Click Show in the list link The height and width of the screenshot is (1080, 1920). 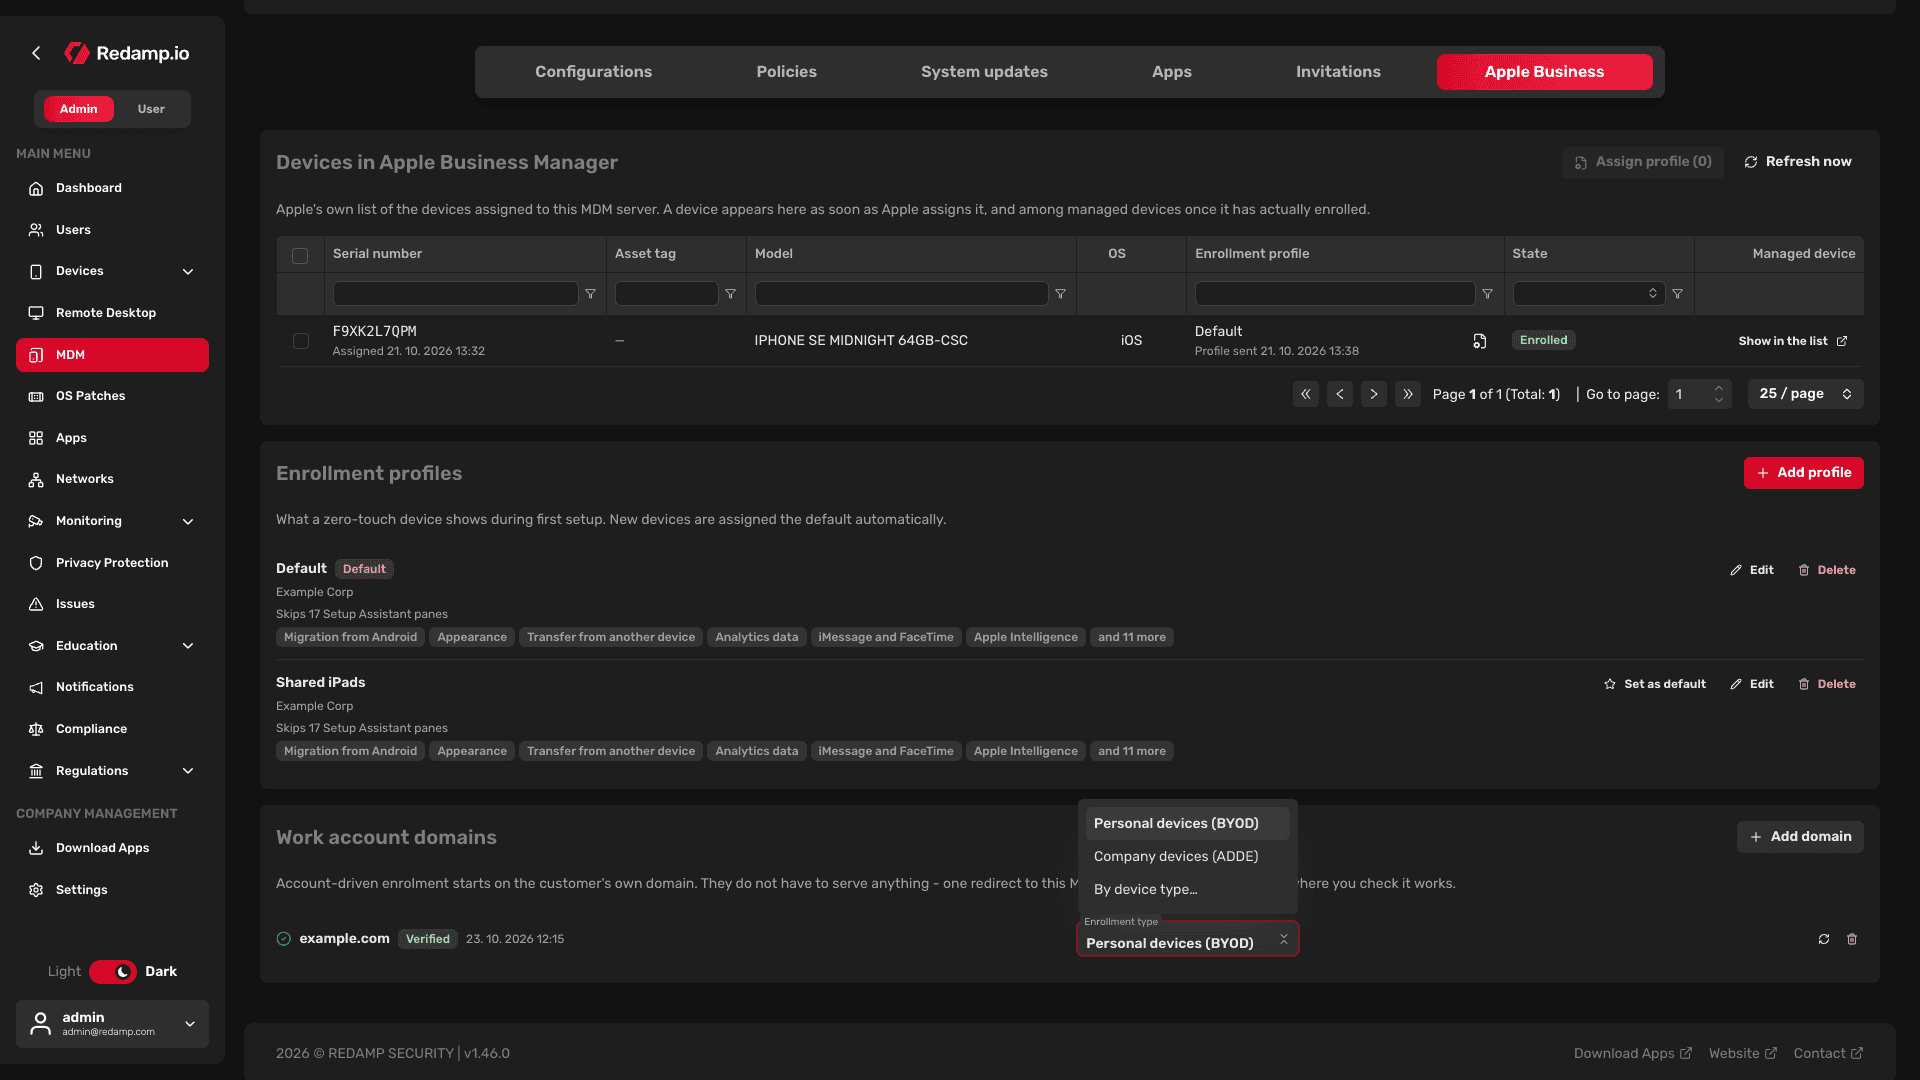(x=1793, y=341)
